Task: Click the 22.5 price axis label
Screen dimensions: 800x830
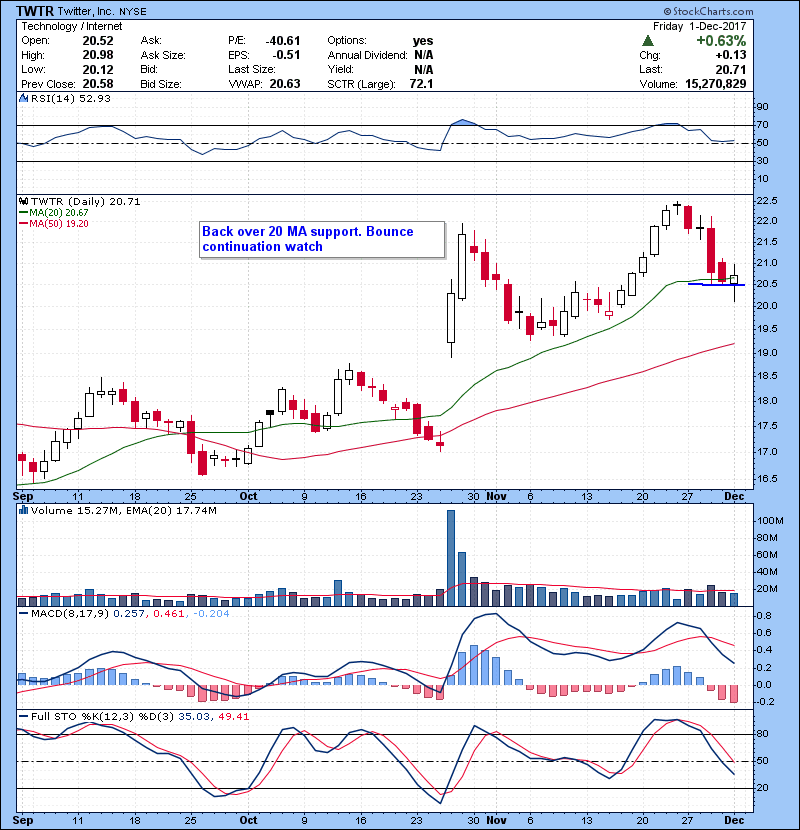Action: click(767, 201)
